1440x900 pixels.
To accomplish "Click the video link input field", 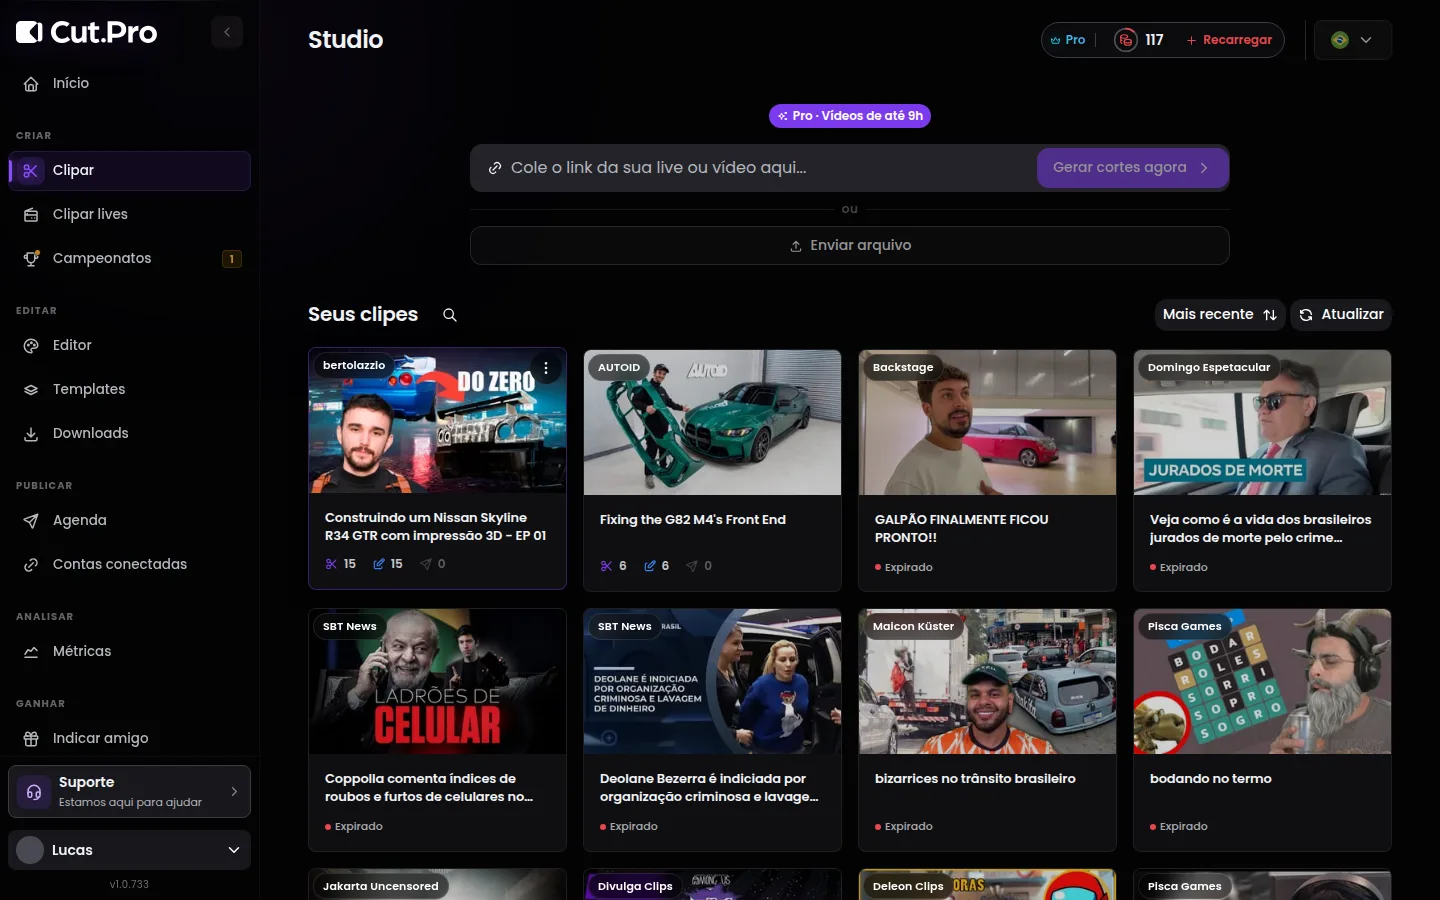I will click(753, 168).
